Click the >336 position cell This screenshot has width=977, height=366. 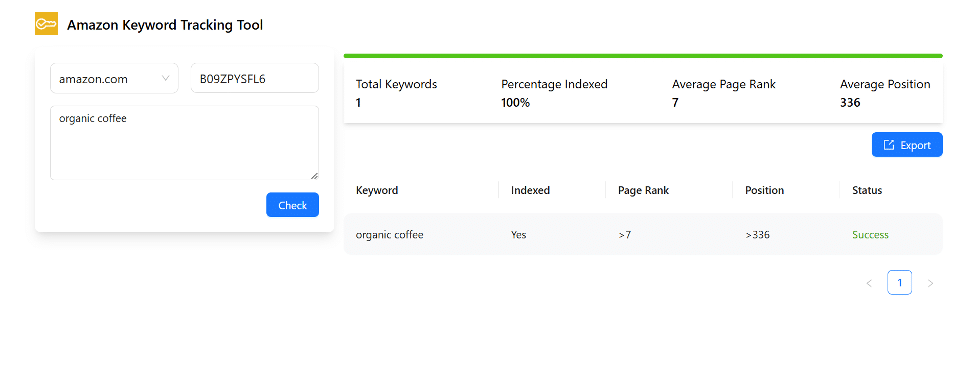(758, 235)
